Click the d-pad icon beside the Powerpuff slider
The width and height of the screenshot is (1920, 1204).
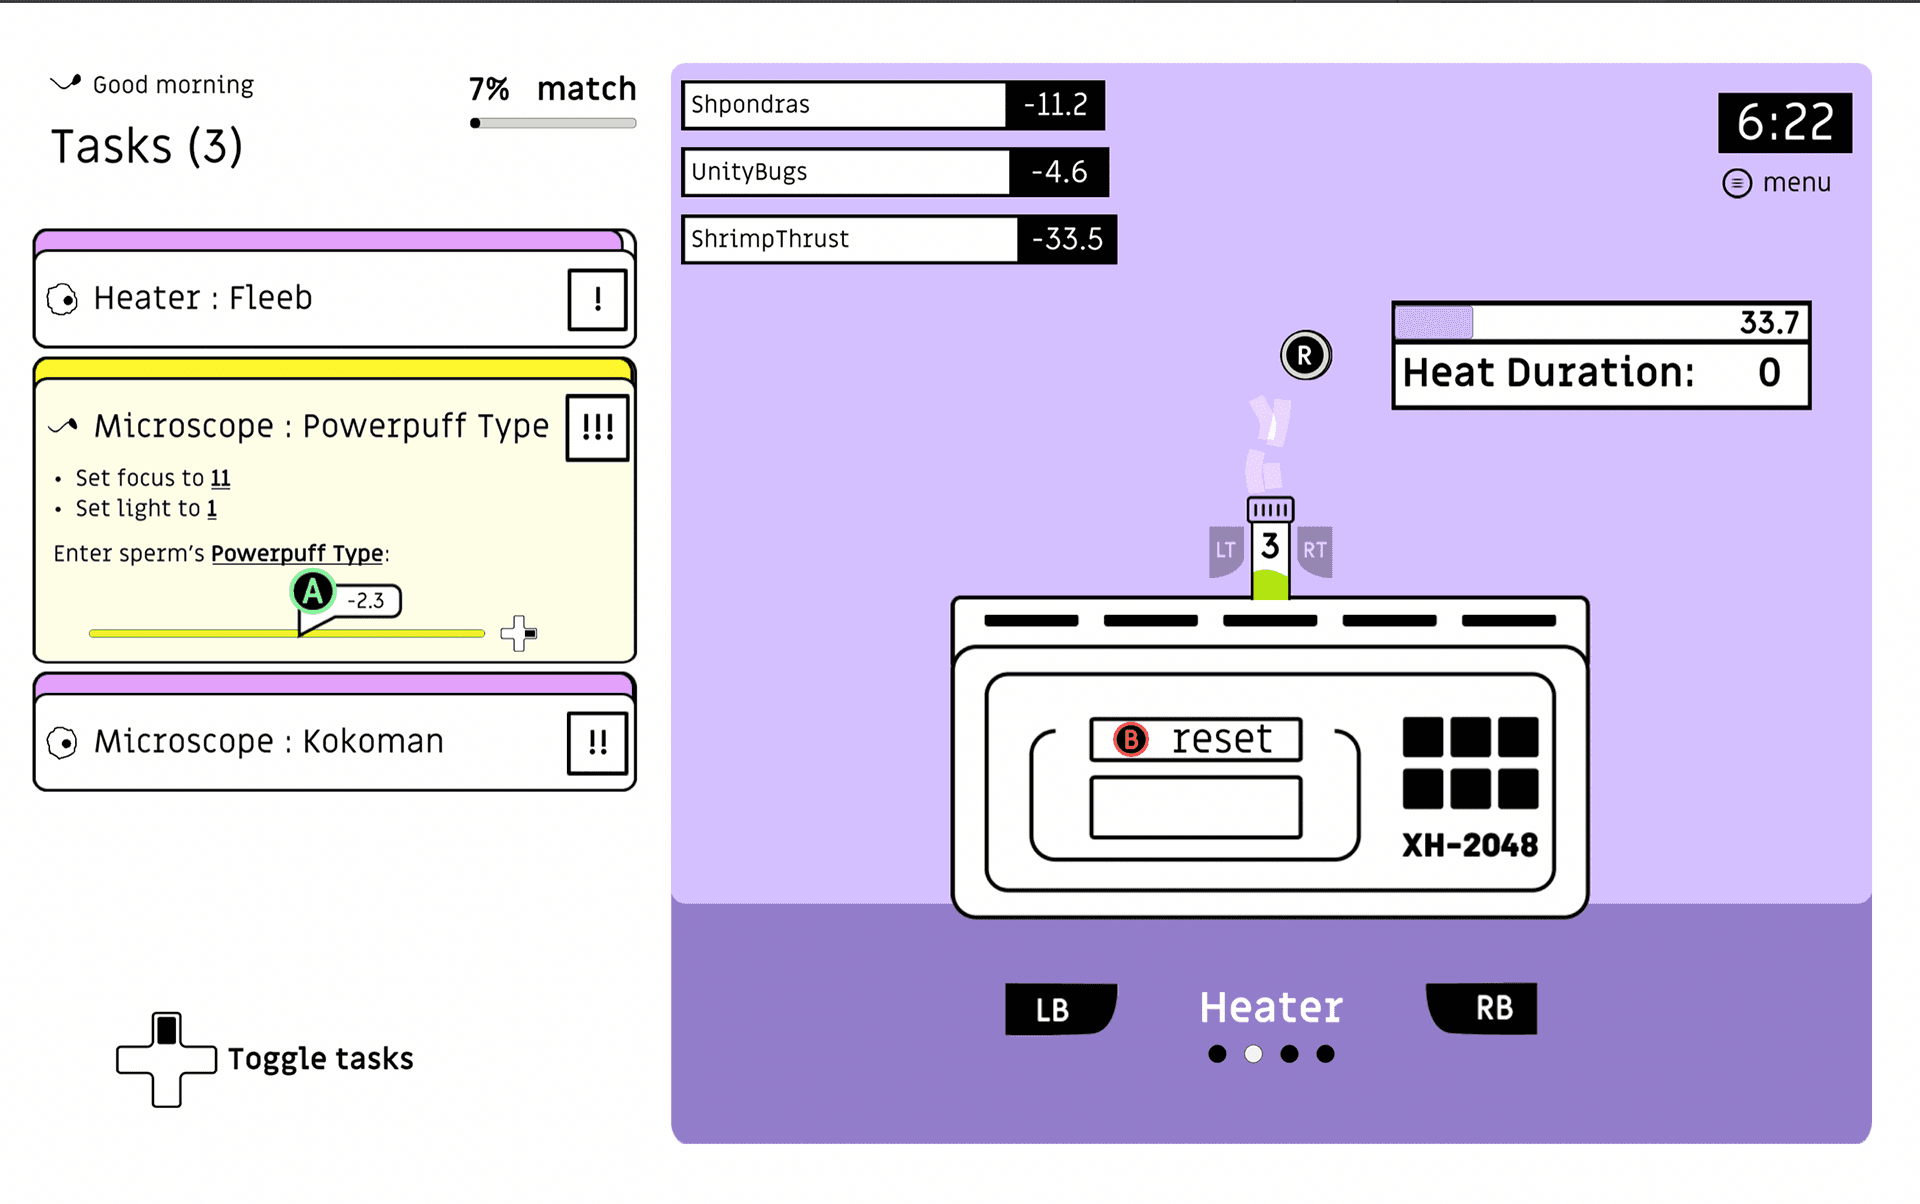click(518, 633)
